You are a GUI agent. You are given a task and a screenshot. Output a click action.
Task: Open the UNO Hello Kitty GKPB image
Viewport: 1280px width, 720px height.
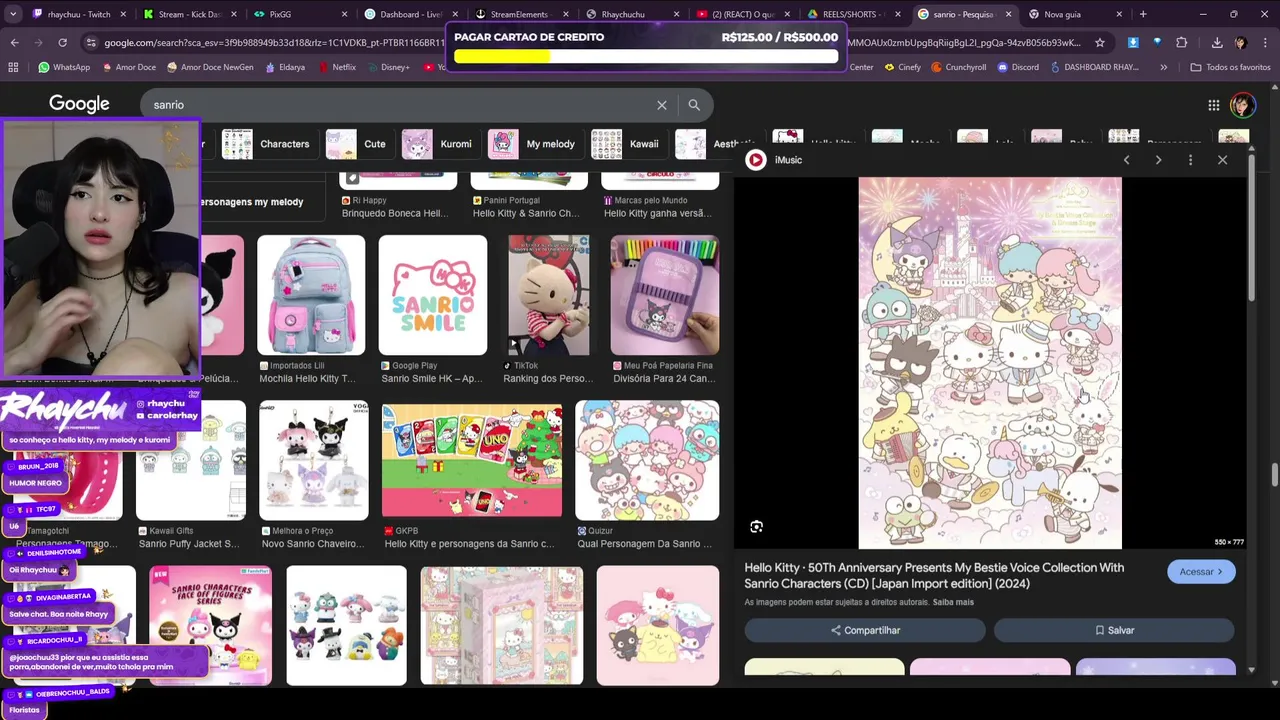472,460
